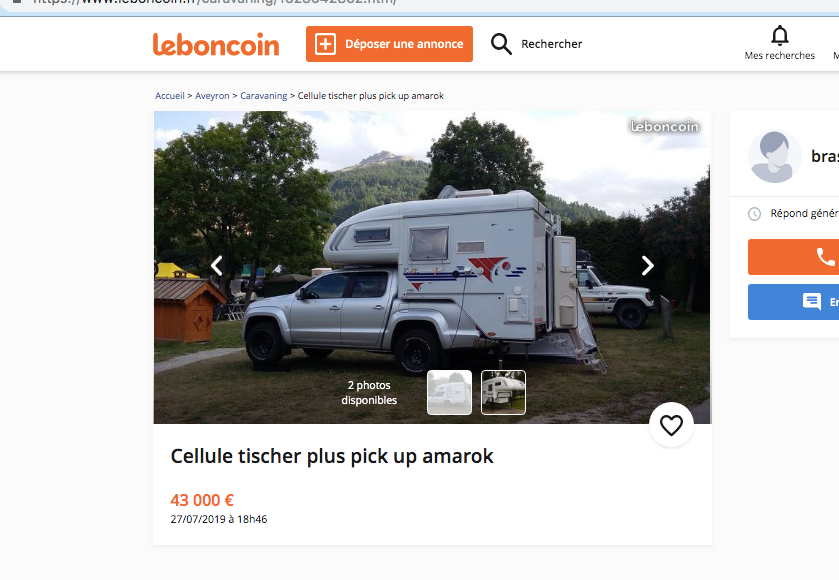
Task: Go to Accueil breadcrumb link
Action: pyautogui.click(x=170, y=96)
